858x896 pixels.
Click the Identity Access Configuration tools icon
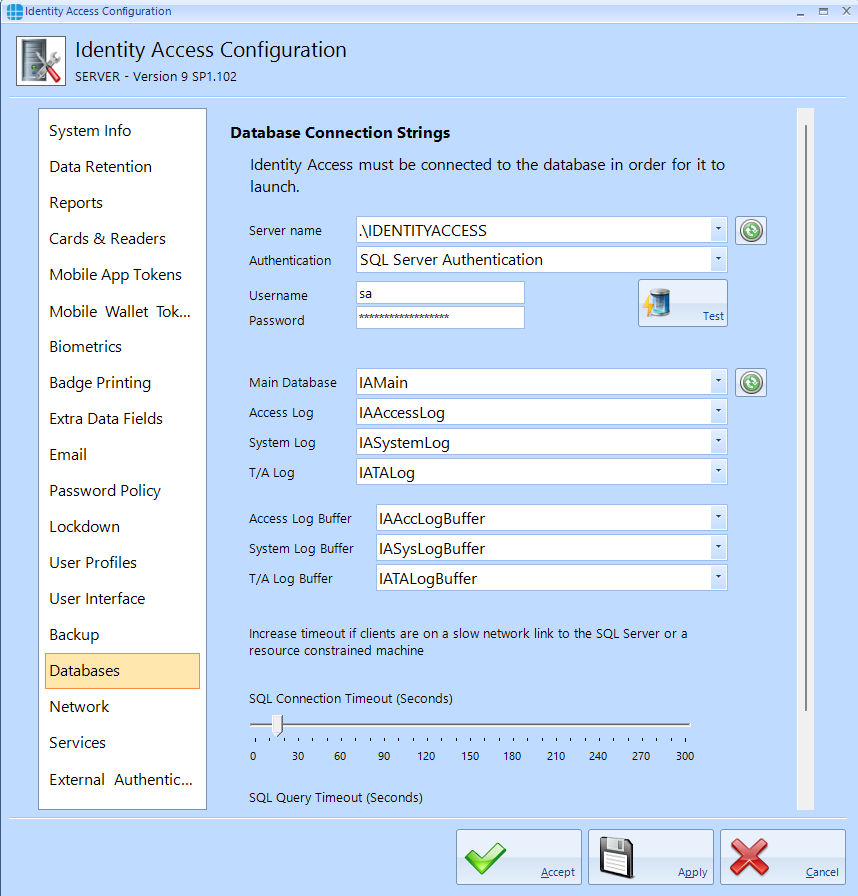41,61
